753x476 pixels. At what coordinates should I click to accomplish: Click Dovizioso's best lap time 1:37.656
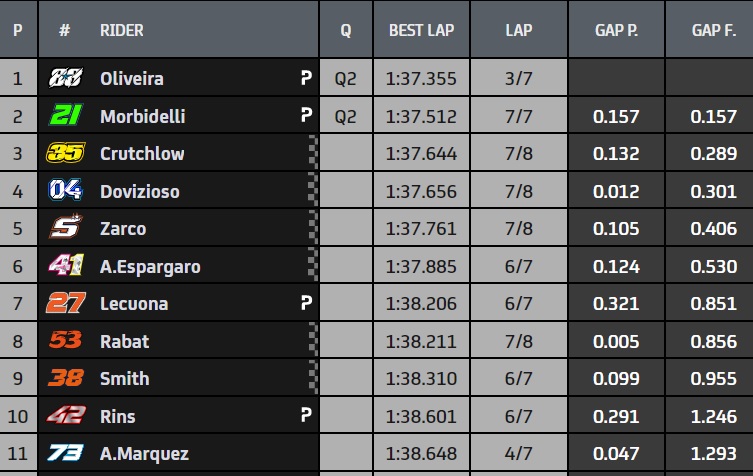(x=421, y=191)
